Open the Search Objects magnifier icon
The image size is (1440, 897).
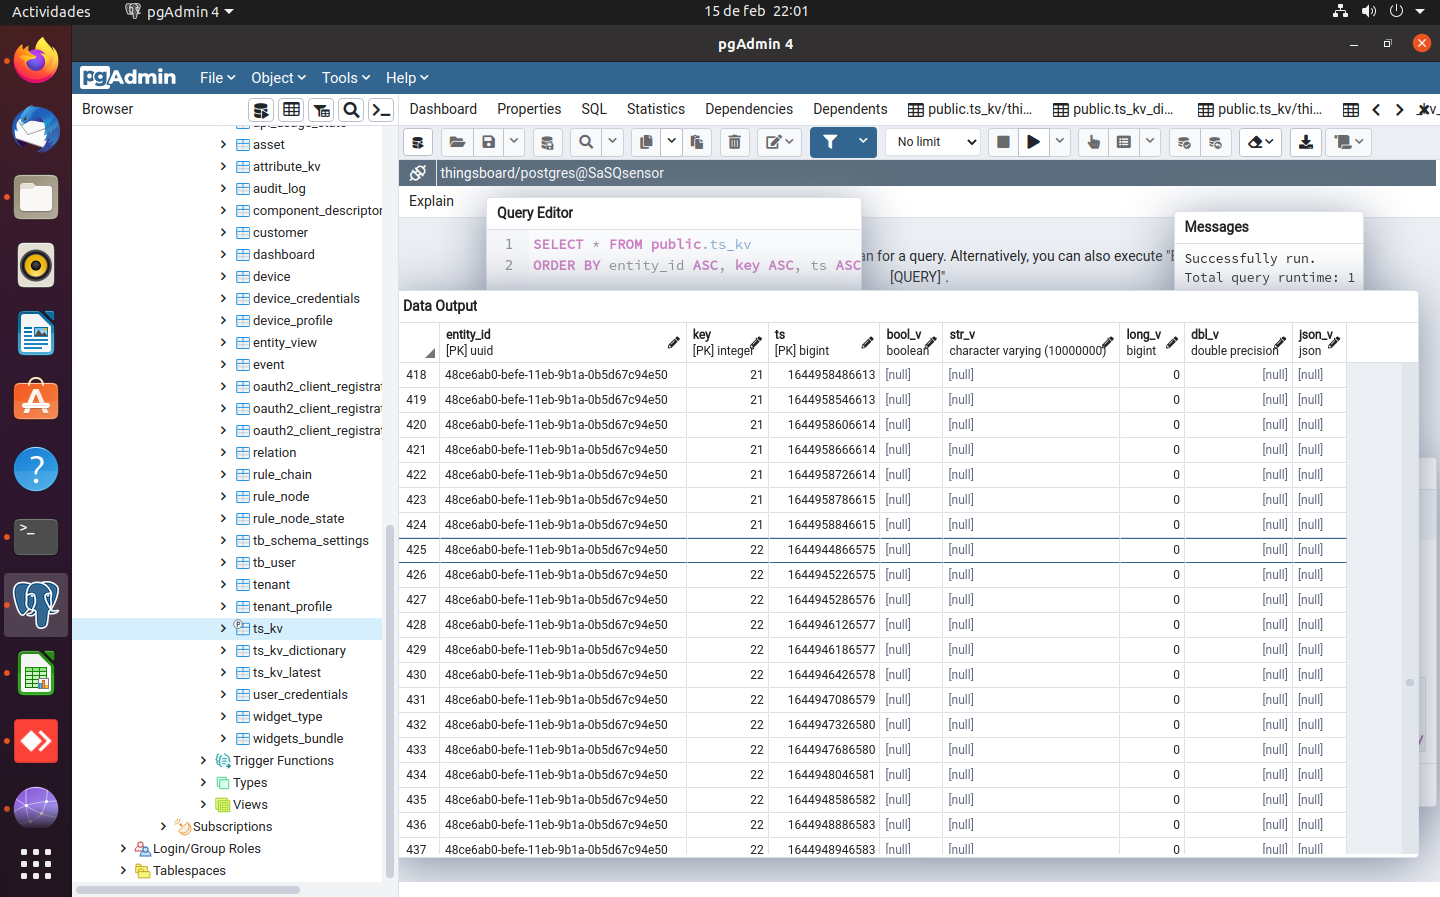(x=349, y=109)
